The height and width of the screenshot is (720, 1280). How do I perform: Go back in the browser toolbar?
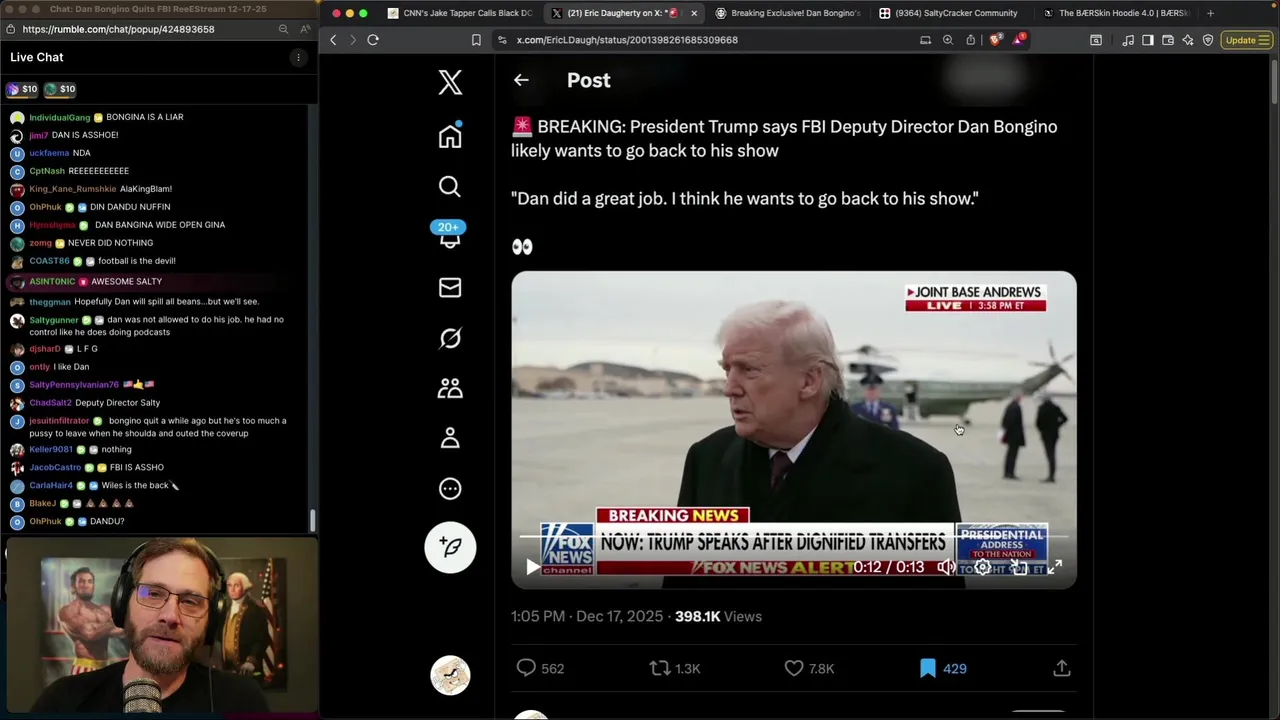[x=334, y=40]
